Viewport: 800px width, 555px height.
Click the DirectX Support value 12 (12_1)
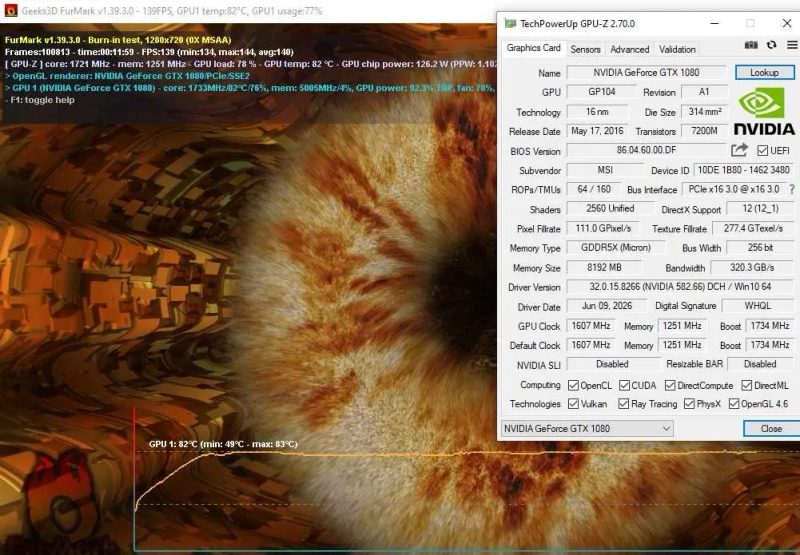[760, 209]
